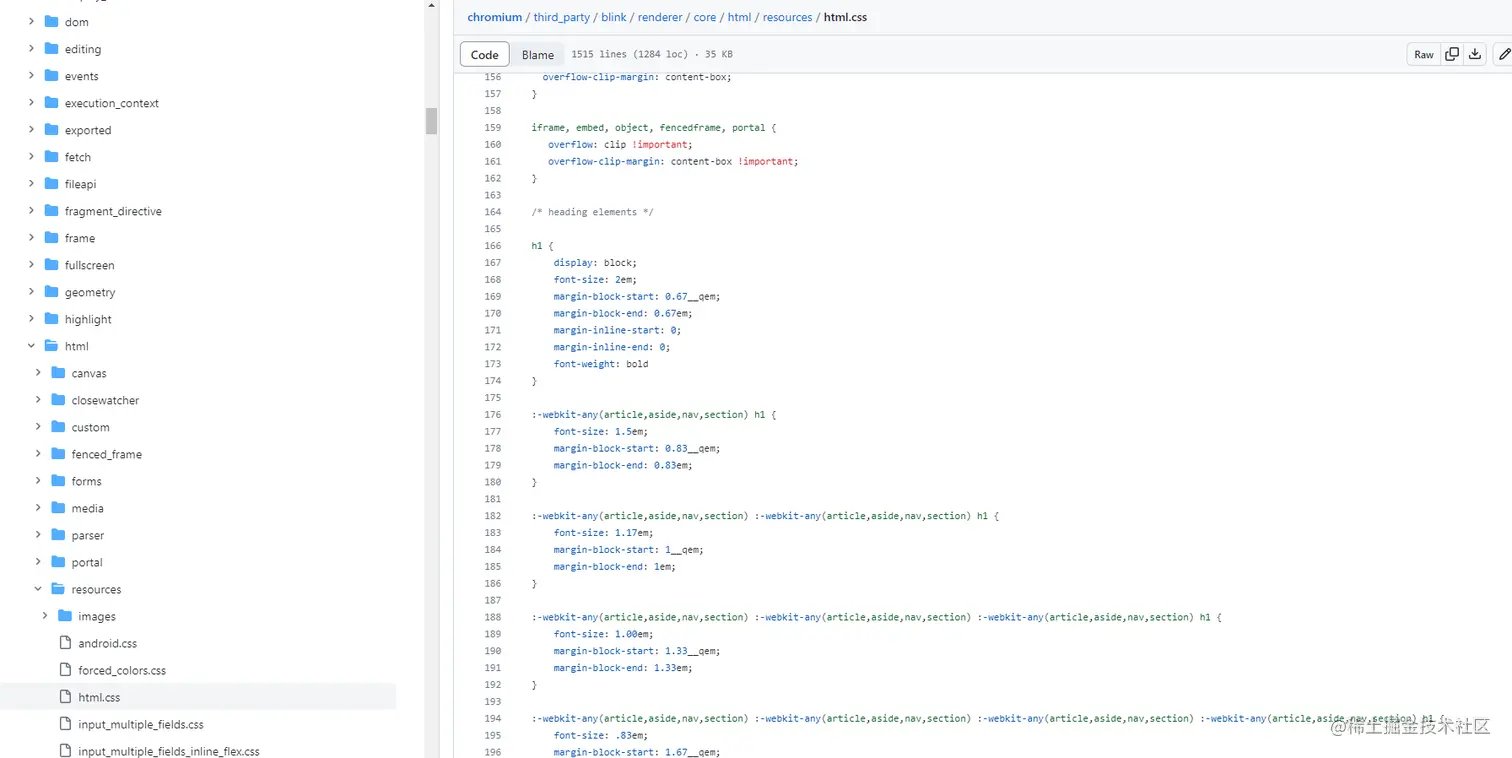Image resolution: width=1512 pixels, height=758 pixels.
Task: Select the Code view tab
Action: click(x=485, y=55)
